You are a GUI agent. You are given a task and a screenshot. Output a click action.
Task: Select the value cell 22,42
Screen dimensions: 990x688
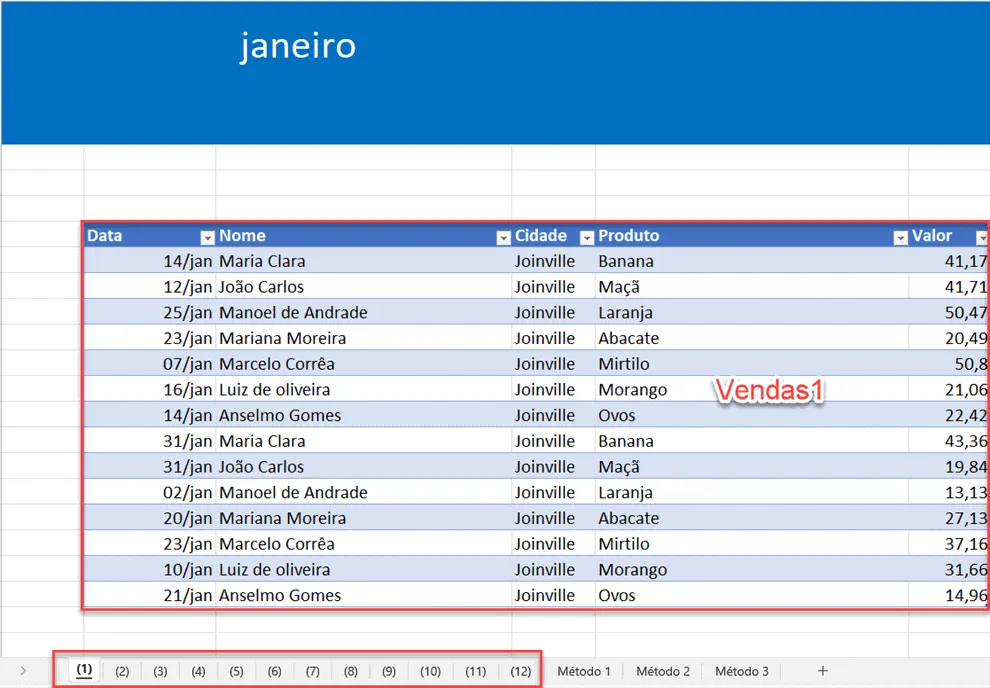point(949,415)
